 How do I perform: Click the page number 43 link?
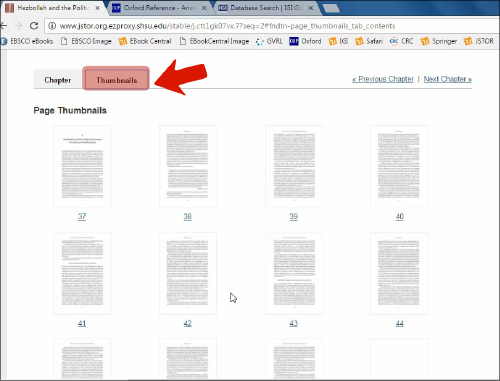click(x=294, y=323)
